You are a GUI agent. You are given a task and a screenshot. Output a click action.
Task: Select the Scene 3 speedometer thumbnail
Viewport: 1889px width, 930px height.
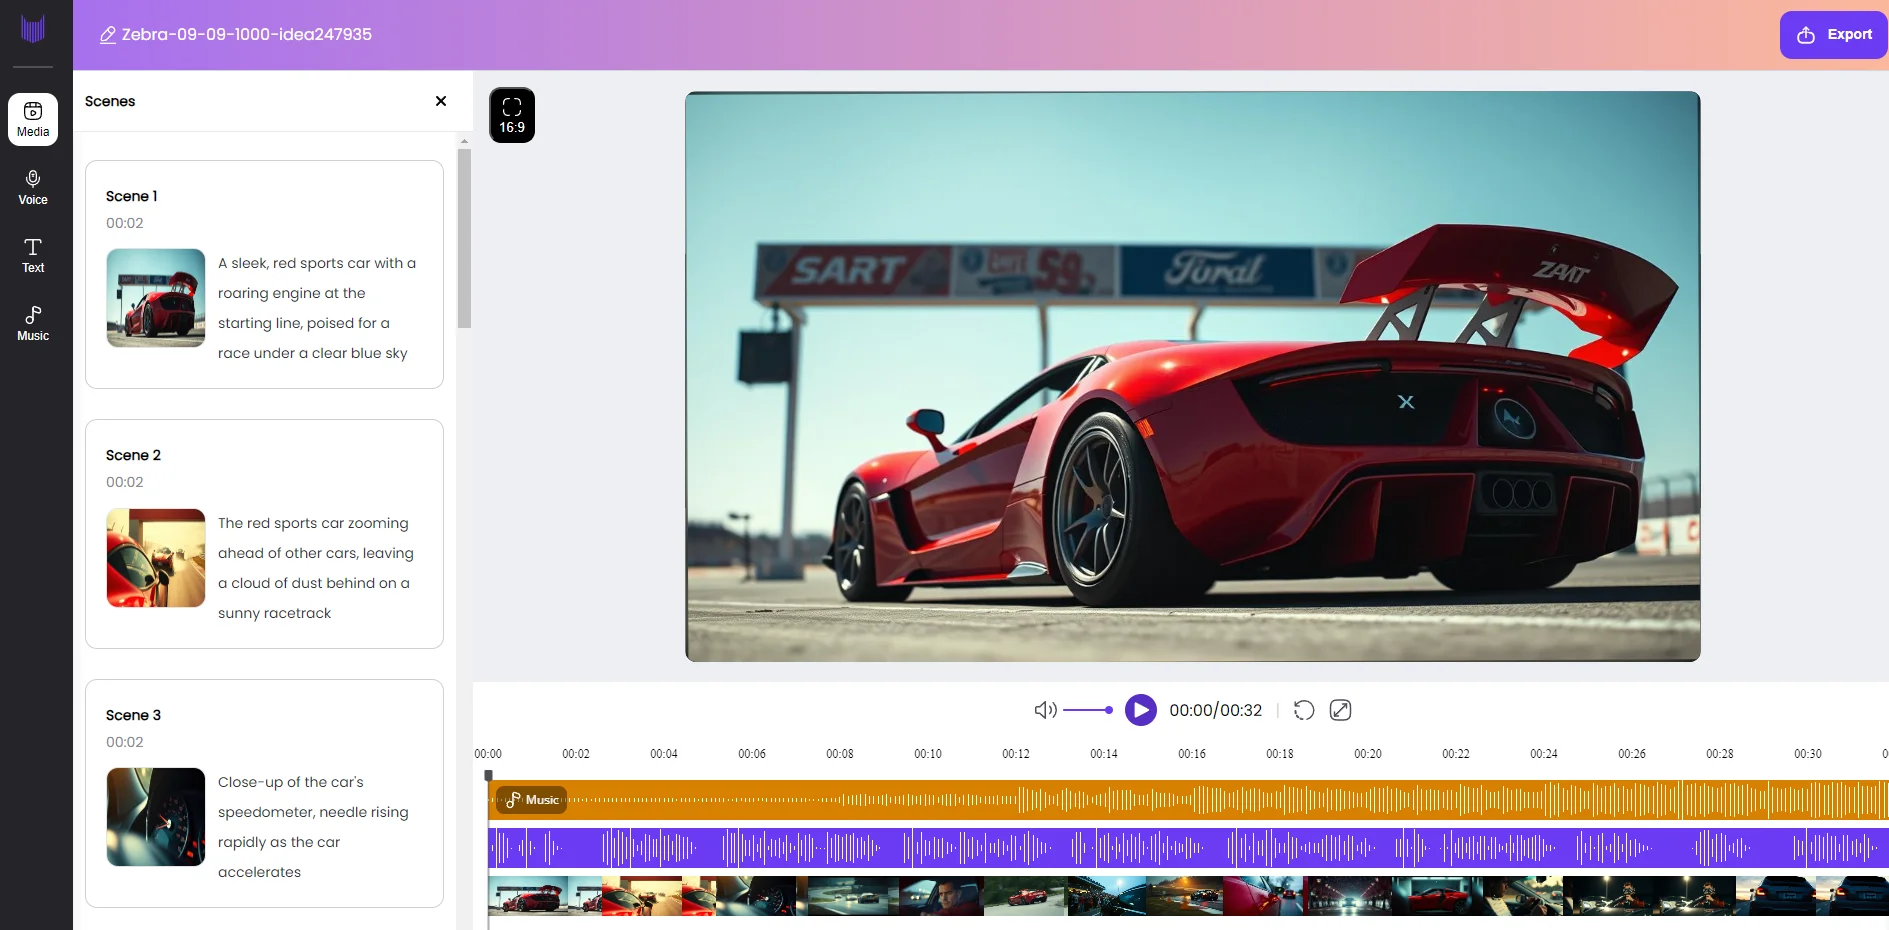point(156,817)
